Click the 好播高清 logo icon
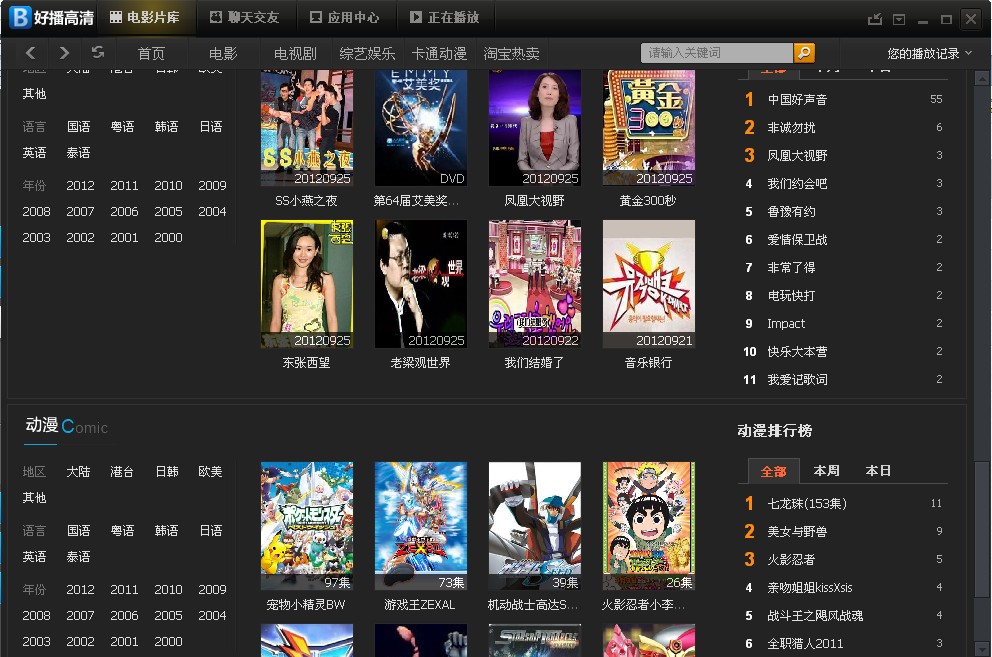Image resolution: width=992 pixels, height=657 pixels. click(20, 17)
